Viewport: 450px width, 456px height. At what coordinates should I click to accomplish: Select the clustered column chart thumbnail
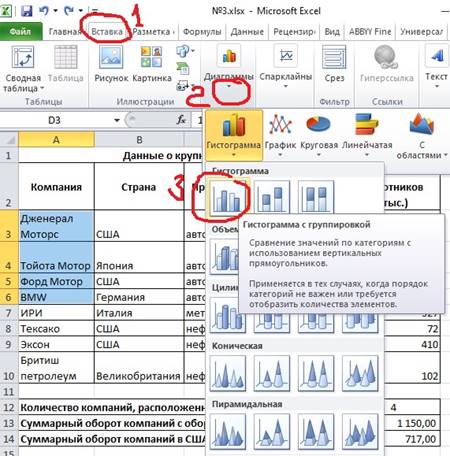coord(228,198)
